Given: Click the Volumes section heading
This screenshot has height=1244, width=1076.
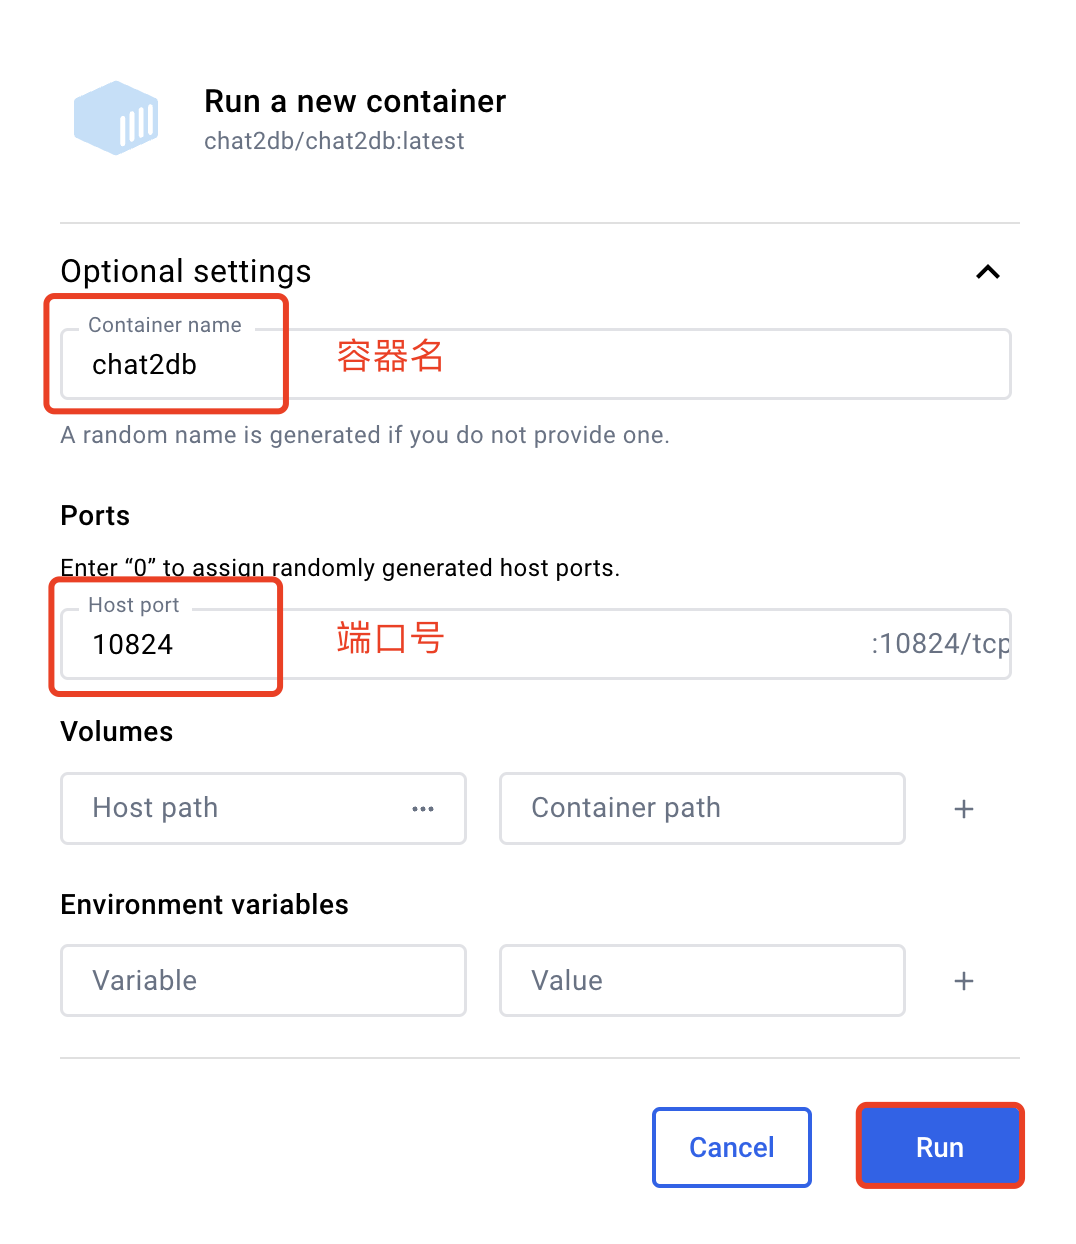Looking at the screenshot, I should [x=116, y=731].
